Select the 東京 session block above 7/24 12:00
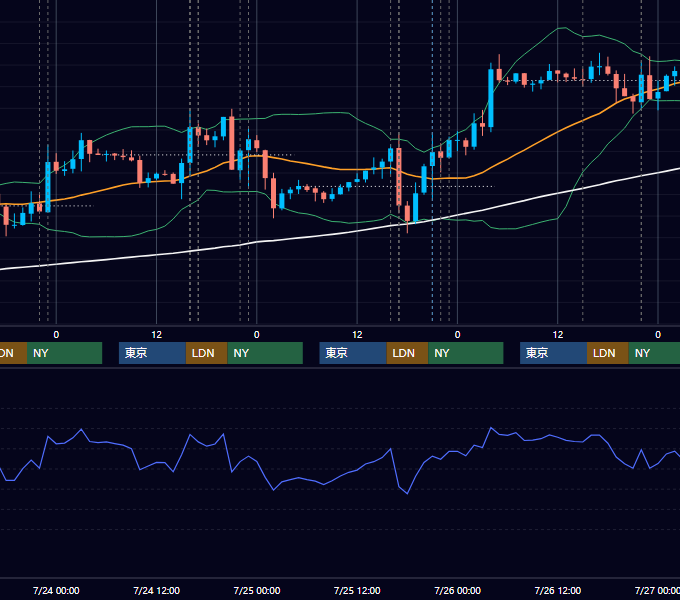Screen dimensions: 680x600 pos(152,353)
